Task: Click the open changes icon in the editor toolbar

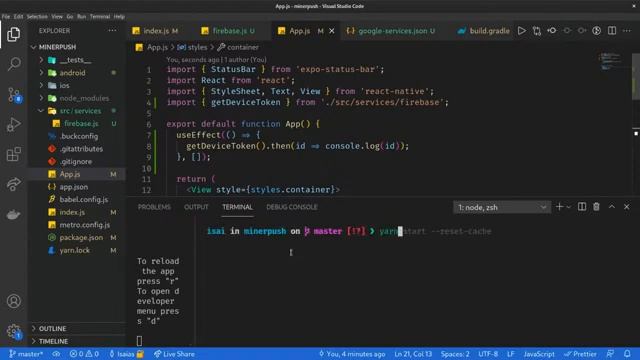Action: coord(537,31)
